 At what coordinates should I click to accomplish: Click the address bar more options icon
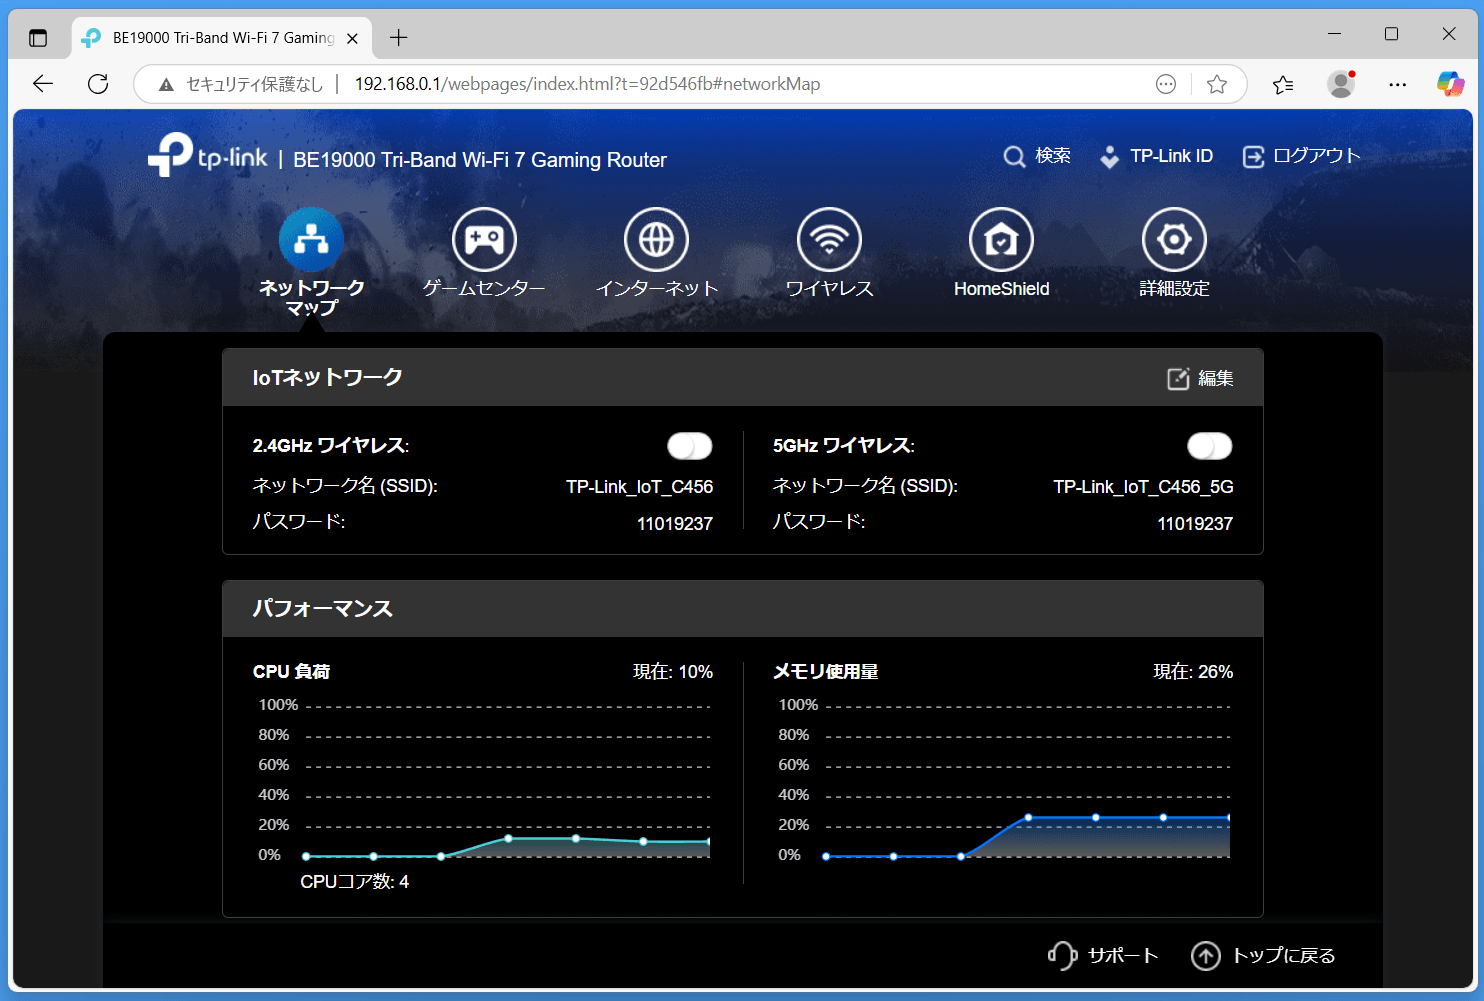1166,84
